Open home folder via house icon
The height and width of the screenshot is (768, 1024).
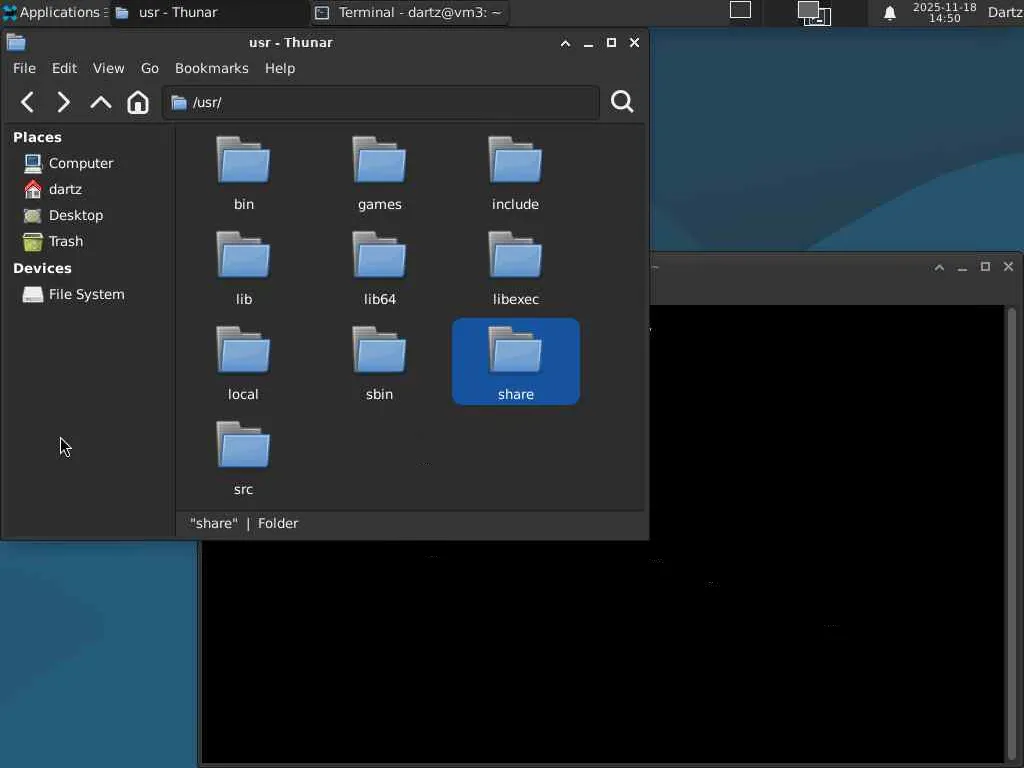(138, 102)
